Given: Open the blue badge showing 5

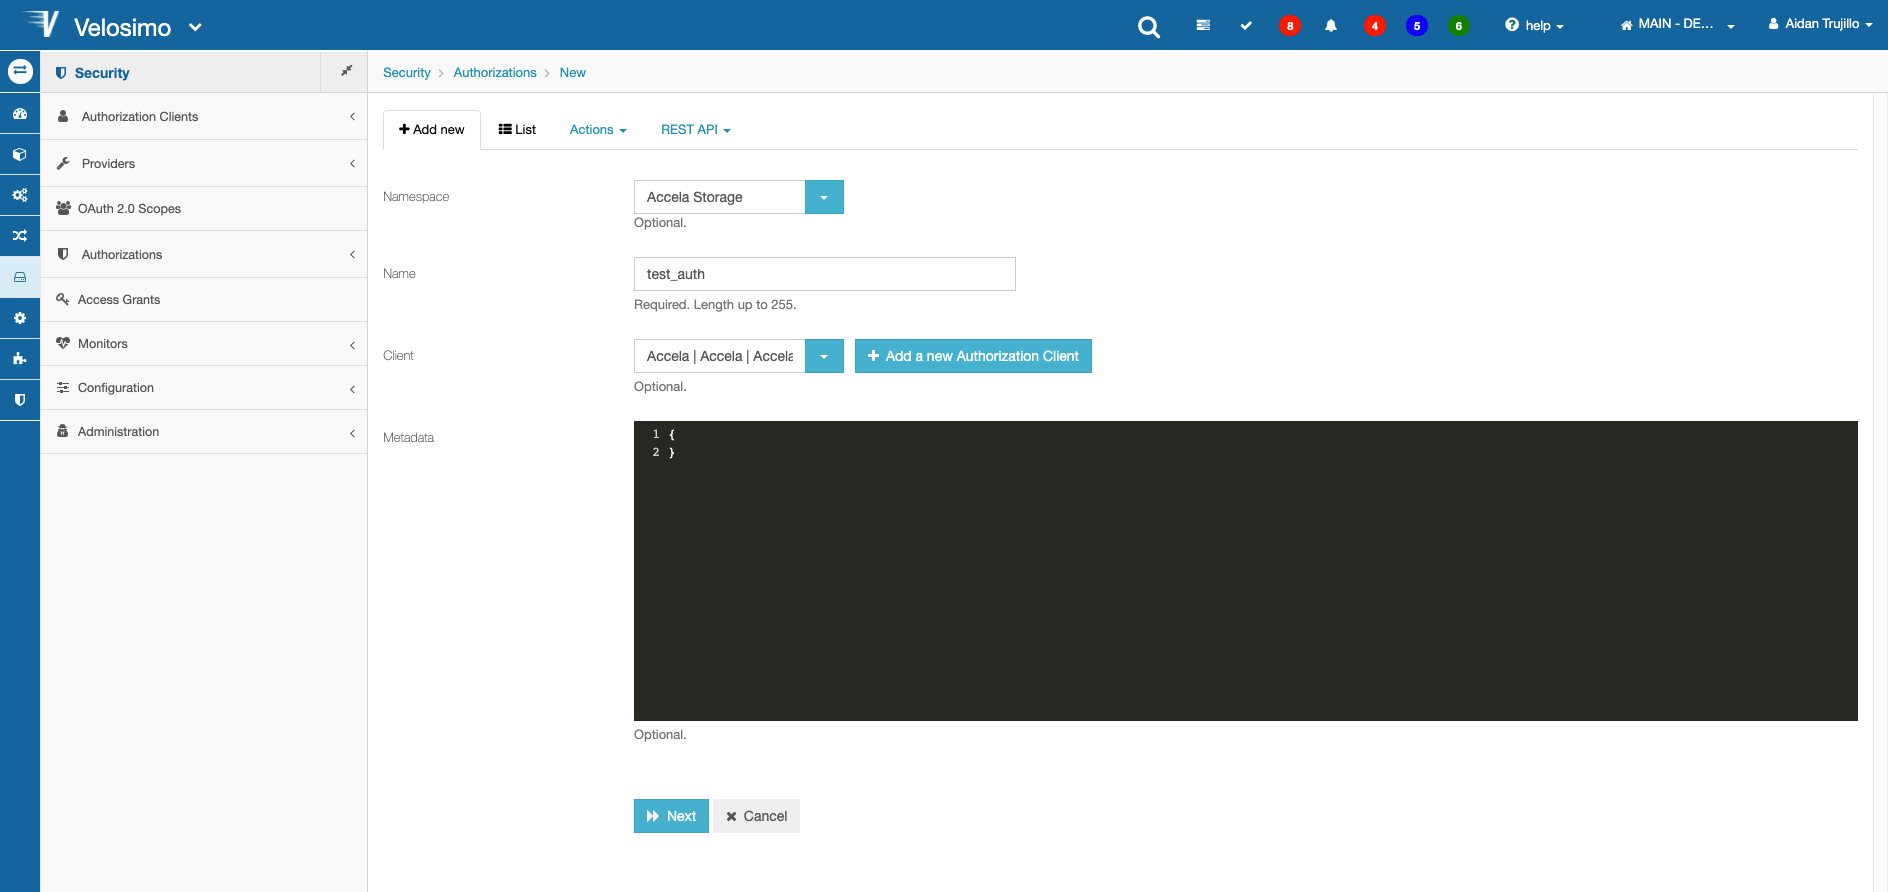Looking at the screenshot, I should click(x=1417, y=26).
